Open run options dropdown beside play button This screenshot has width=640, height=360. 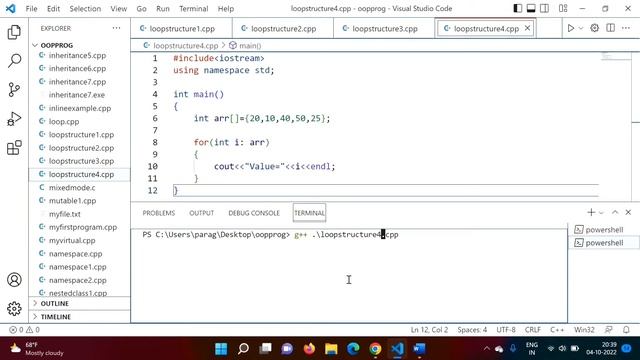point(581,28)
